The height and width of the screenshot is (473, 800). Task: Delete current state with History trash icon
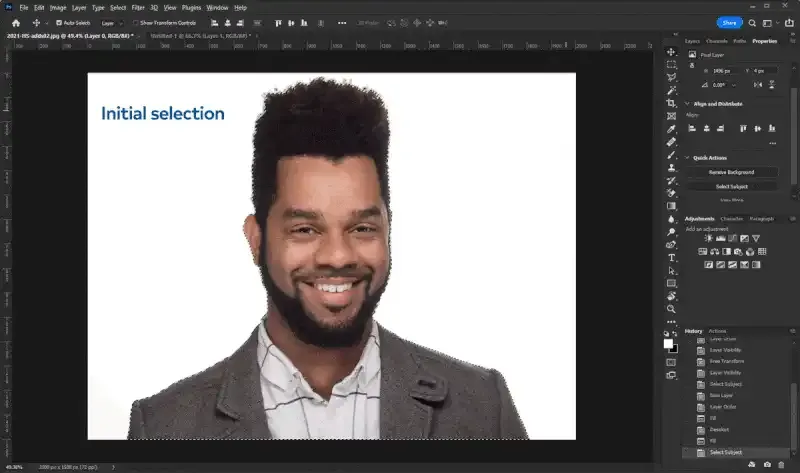[781, 465]
